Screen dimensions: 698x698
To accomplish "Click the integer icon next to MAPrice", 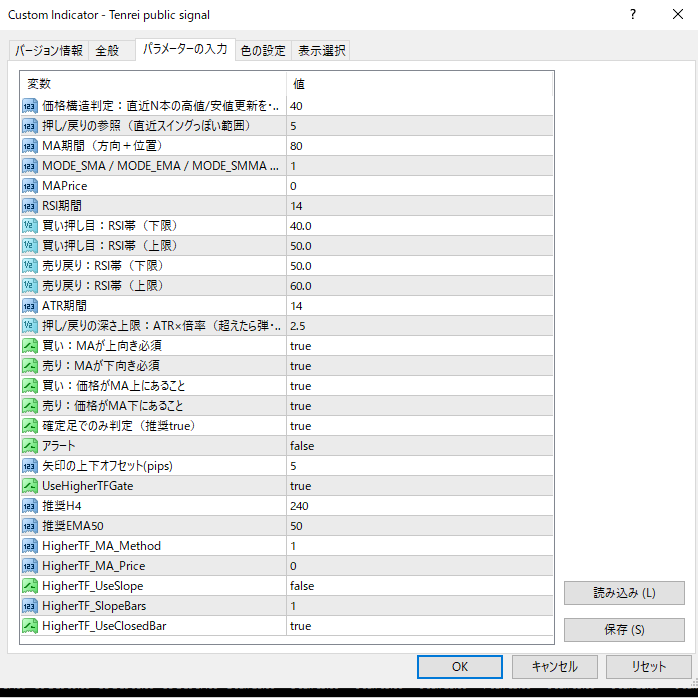I will click(x=30, y=186).
